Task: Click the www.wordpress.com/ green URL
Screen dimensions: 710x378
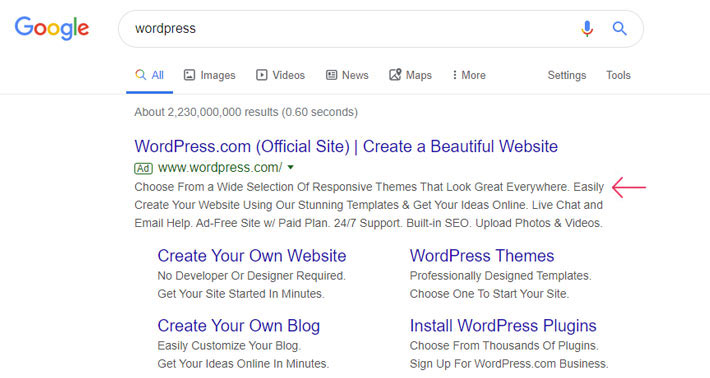Action: [220, 167]
